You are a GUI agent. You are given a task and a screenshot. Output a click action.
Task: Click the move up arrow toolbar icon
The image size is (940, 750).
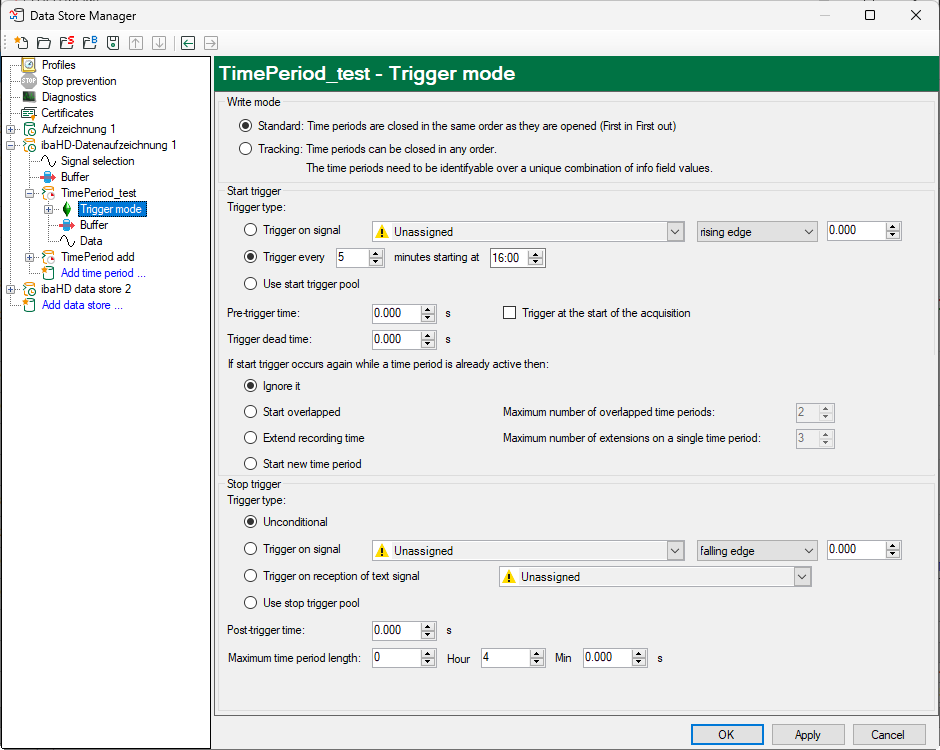pos(136,43)
